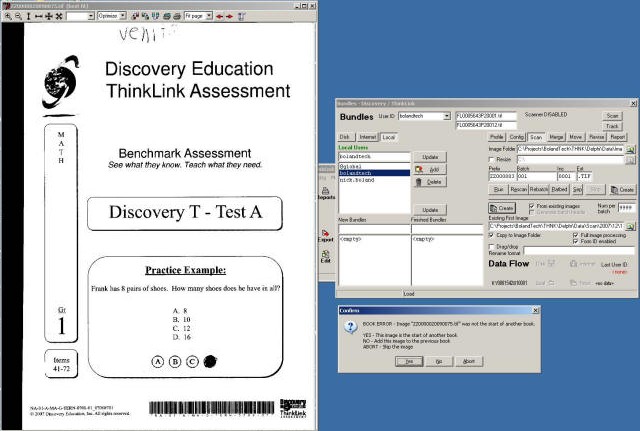Click the Reports icon in the partly hidden side panel
Screen dimensions: 640x431
click(326, 191)
